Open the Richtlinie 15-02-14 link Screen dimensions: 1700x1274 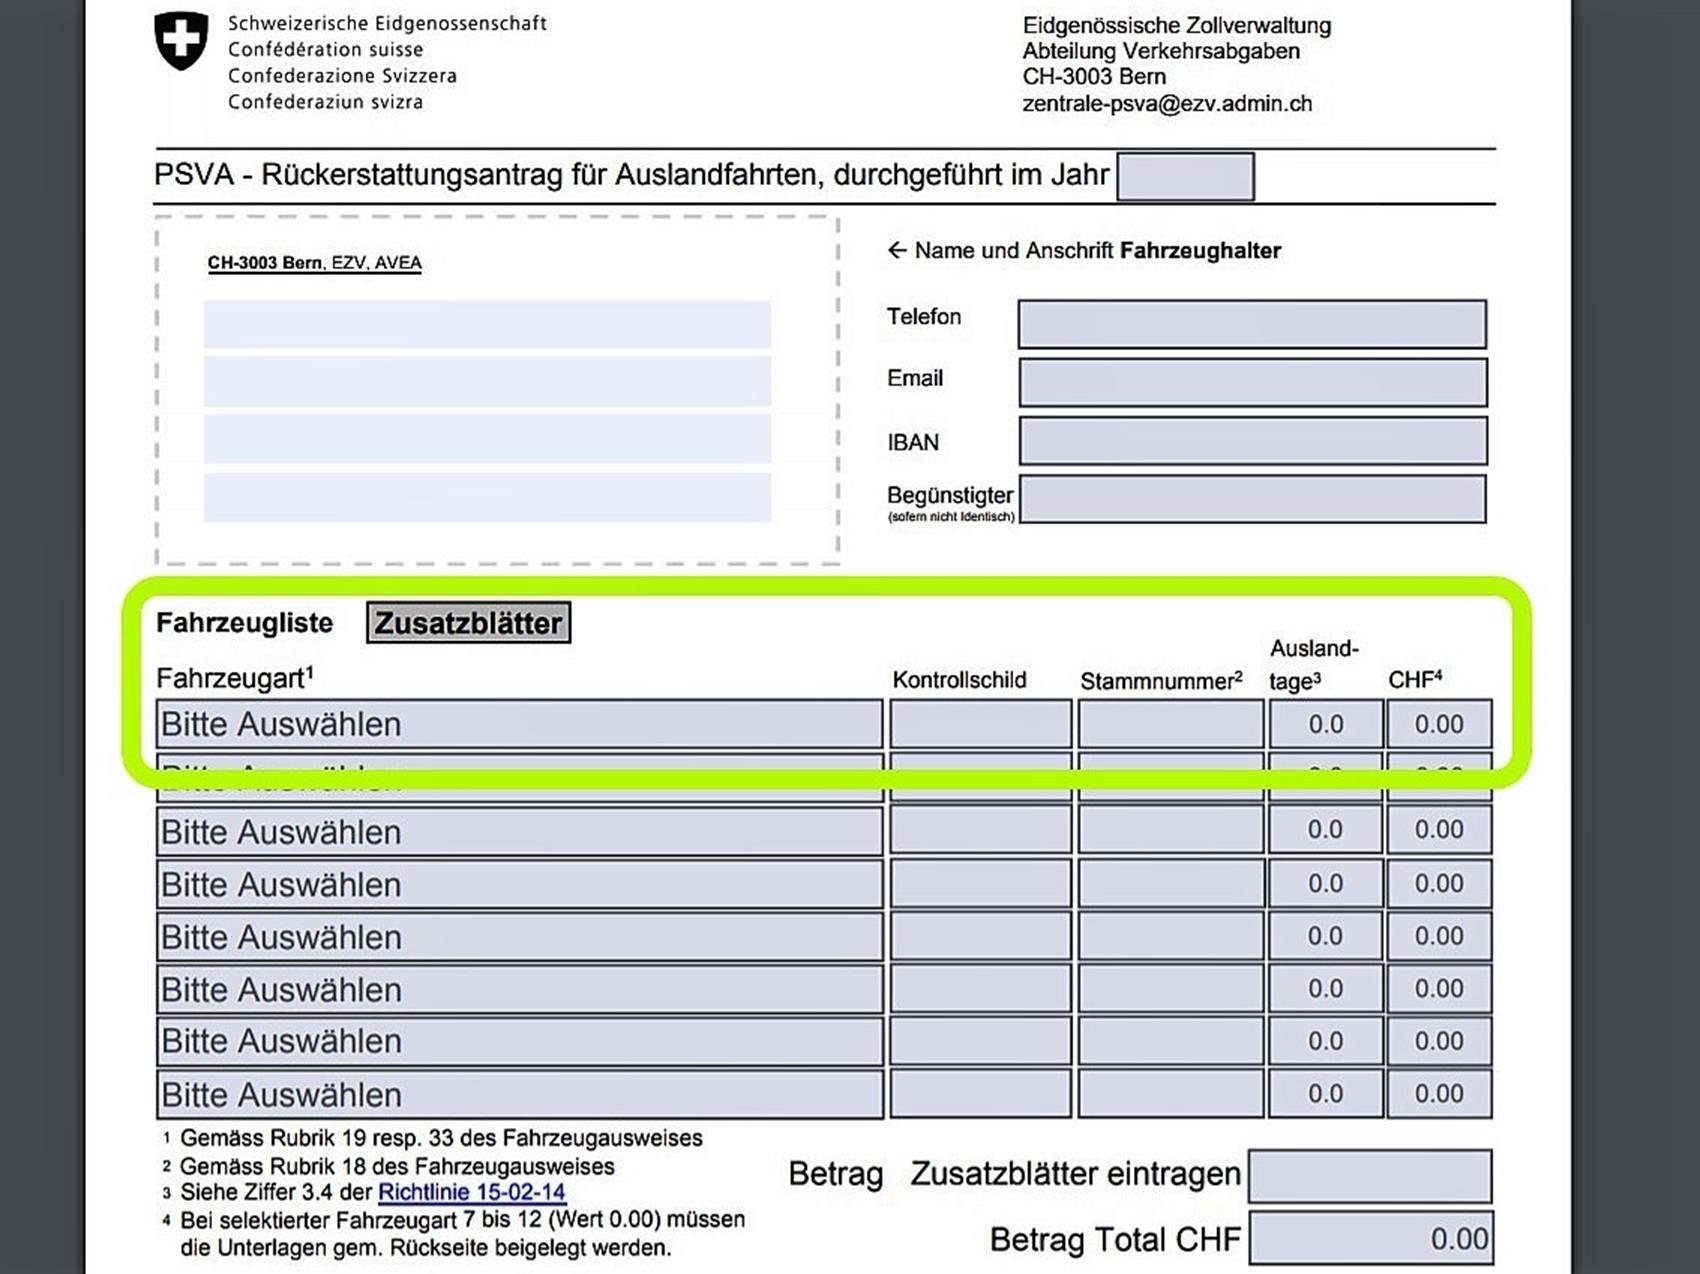tap(471, 1192)
